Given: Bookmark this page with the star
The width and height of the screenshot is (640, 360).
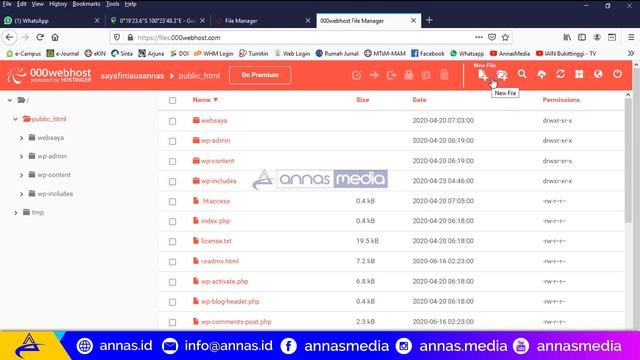Looking at the screenshot, I should coord(505,37).
